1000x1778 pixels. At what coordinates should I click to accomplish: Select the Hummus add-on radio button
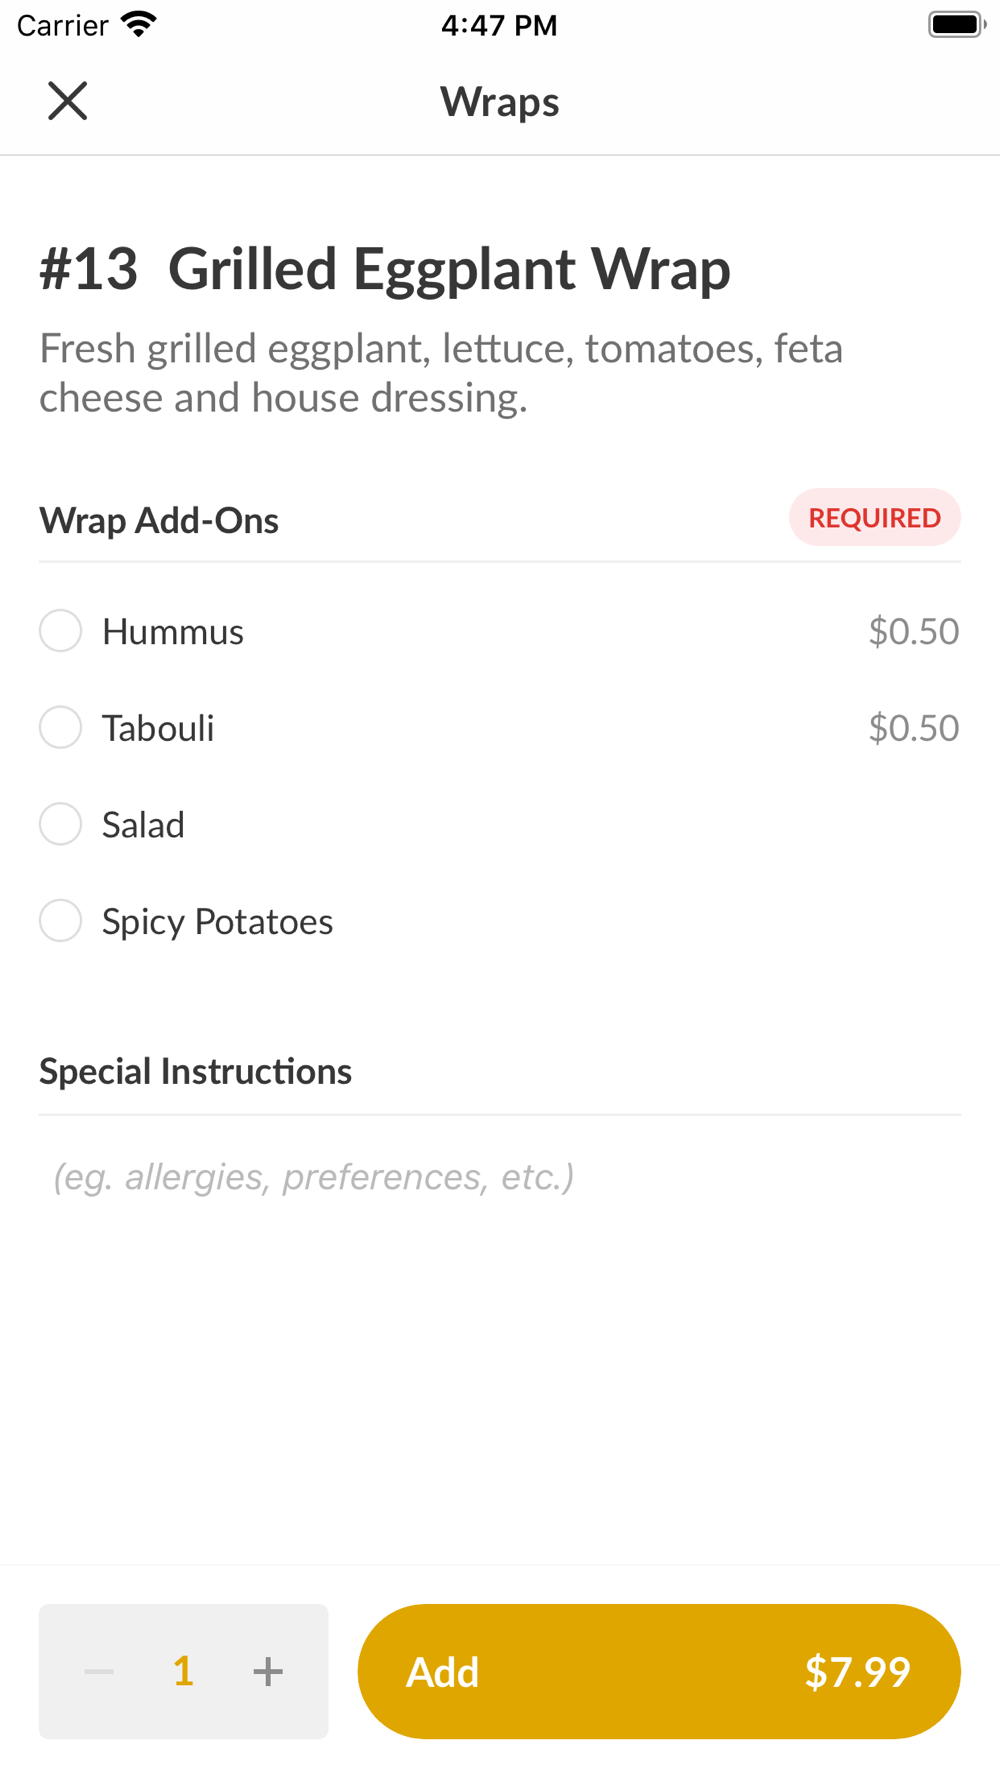[60, 631]
